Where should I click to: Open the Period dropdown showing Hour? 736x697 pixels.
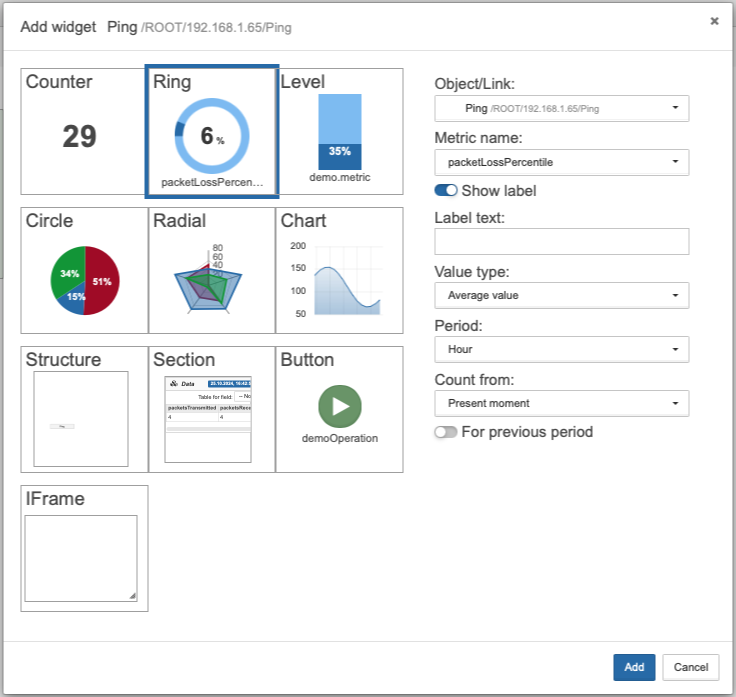(561, 349)
